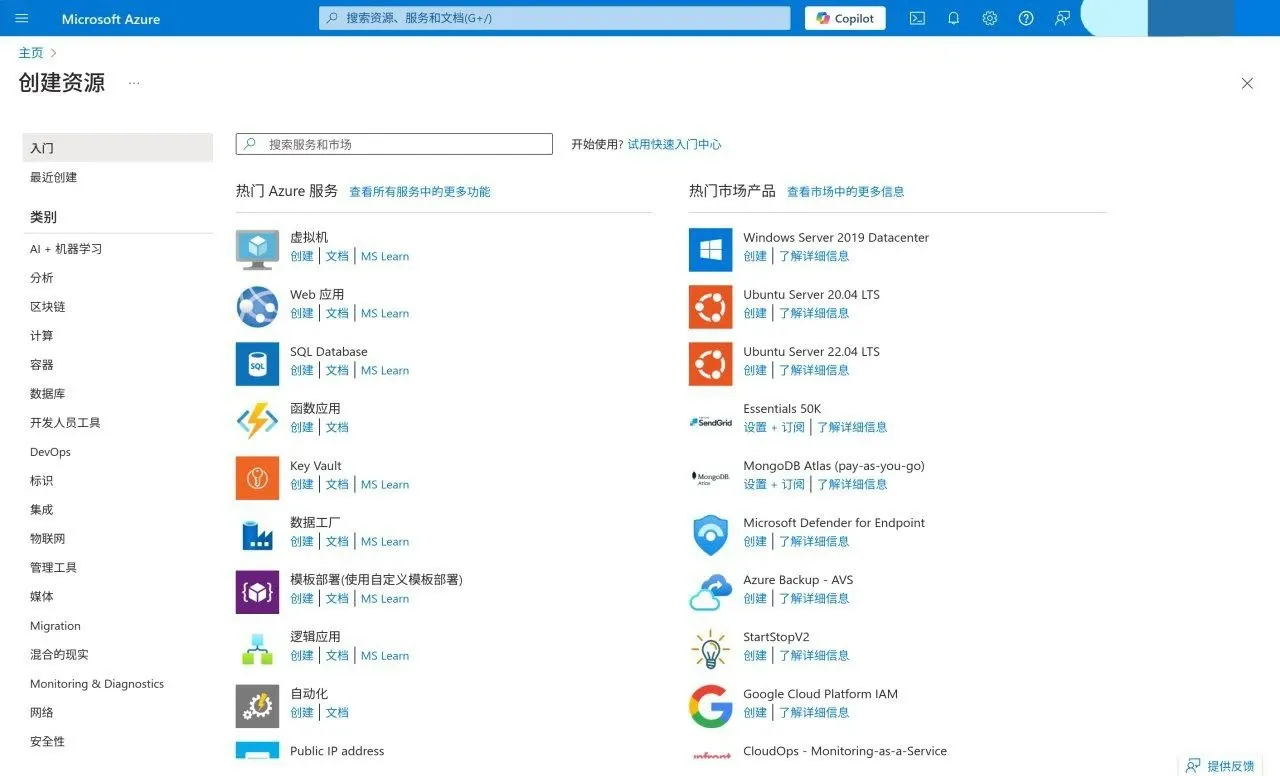Click the SQL Database icon
The image size is (1280, 776).
tap(257, 364)
